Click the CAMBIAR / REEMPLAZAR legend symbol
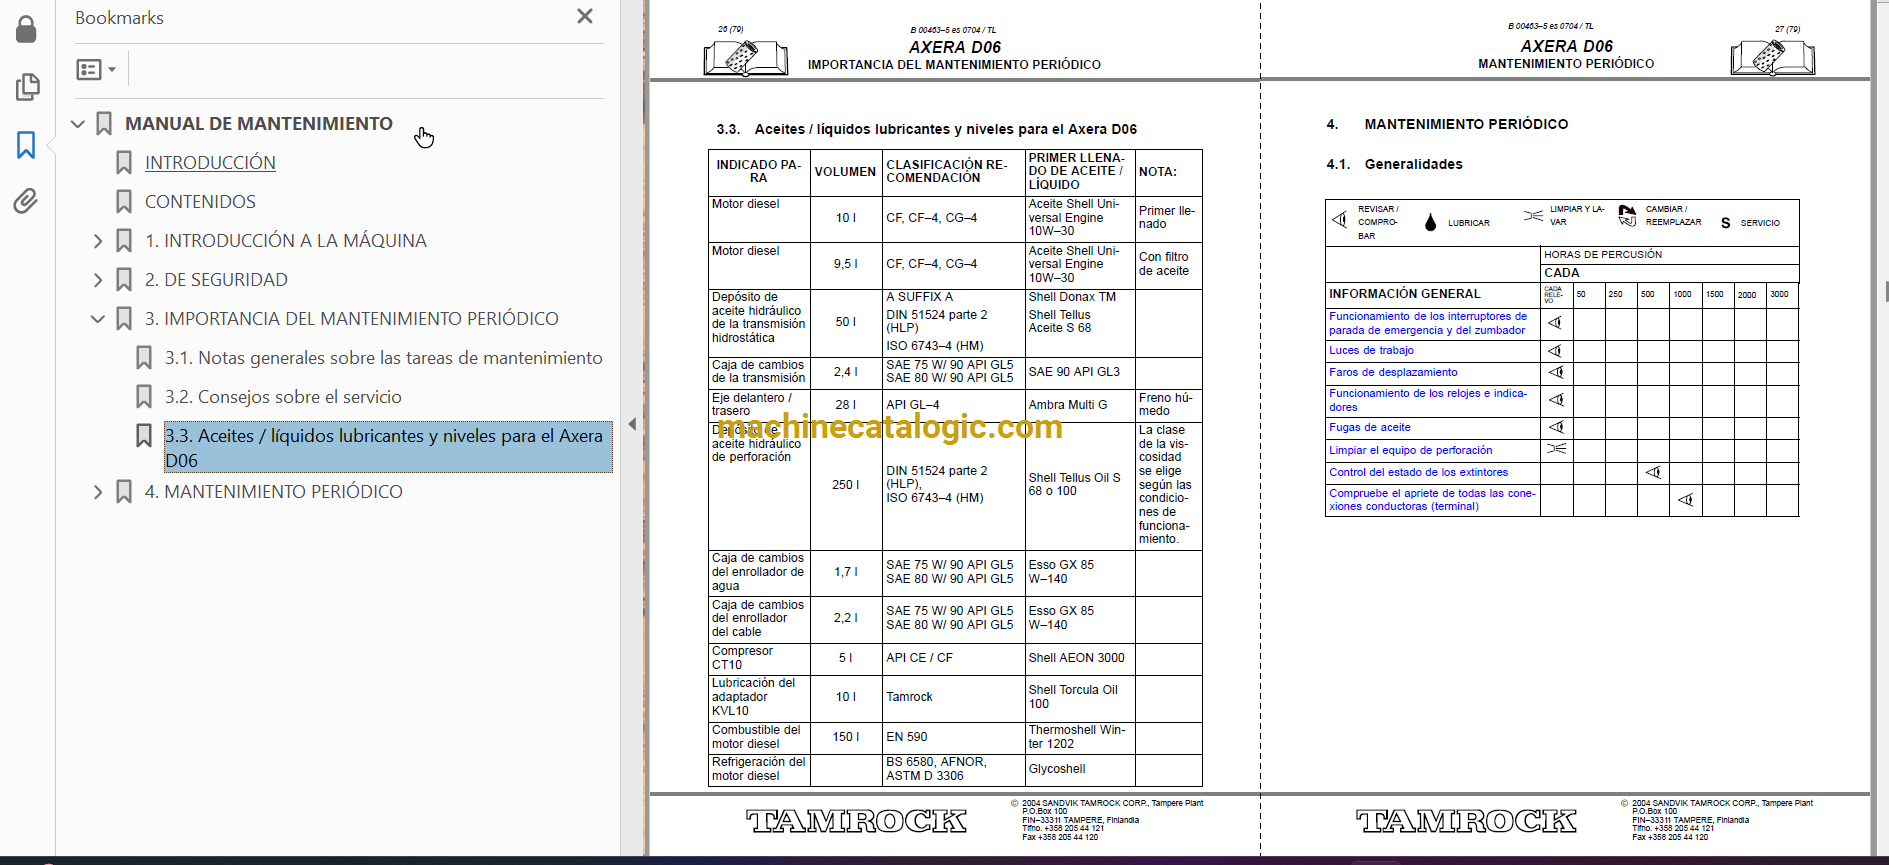1889x865 pixels. coord(1627,216)
